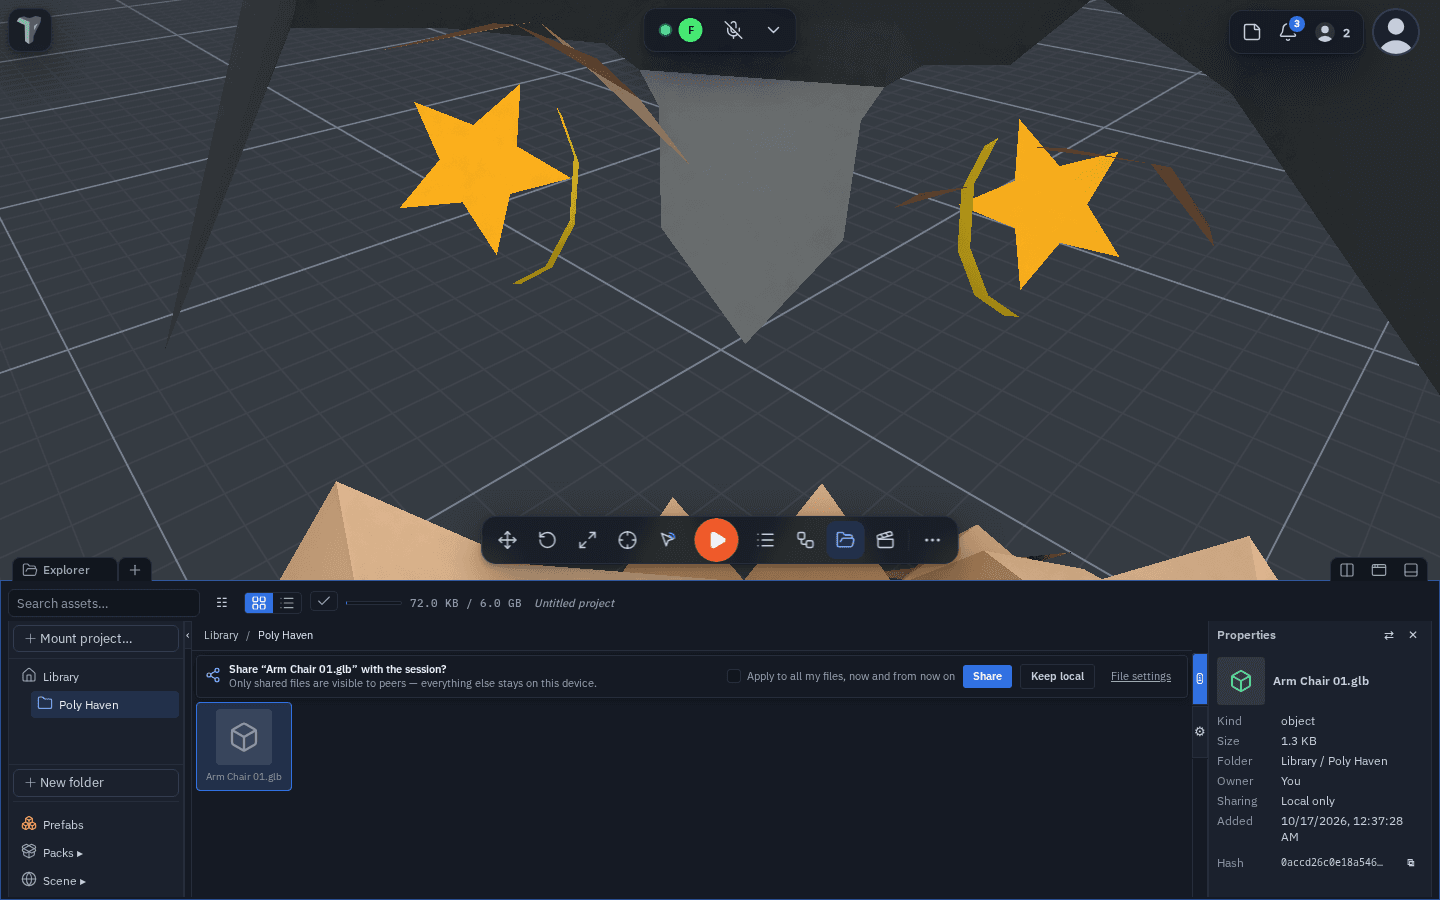Select the move/translate tool
This screenshot has height=900, width=1440.
[507, 540]
